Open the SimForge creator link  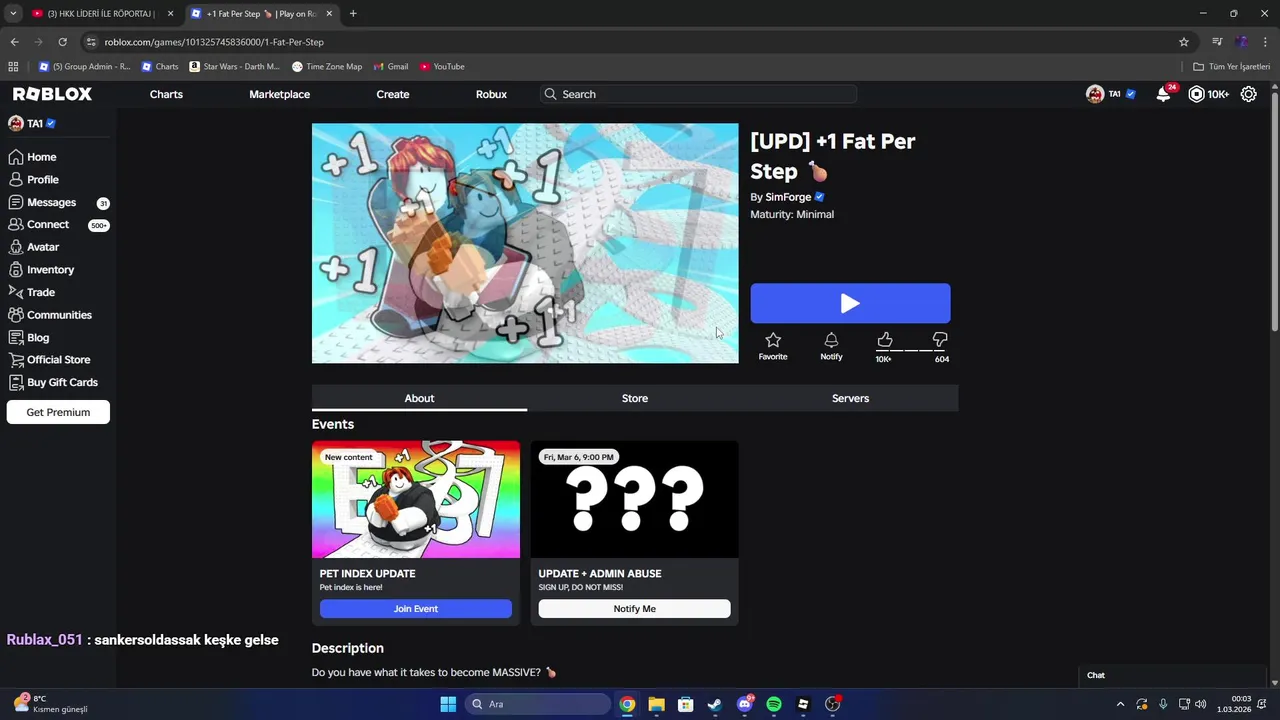[788, 197]
